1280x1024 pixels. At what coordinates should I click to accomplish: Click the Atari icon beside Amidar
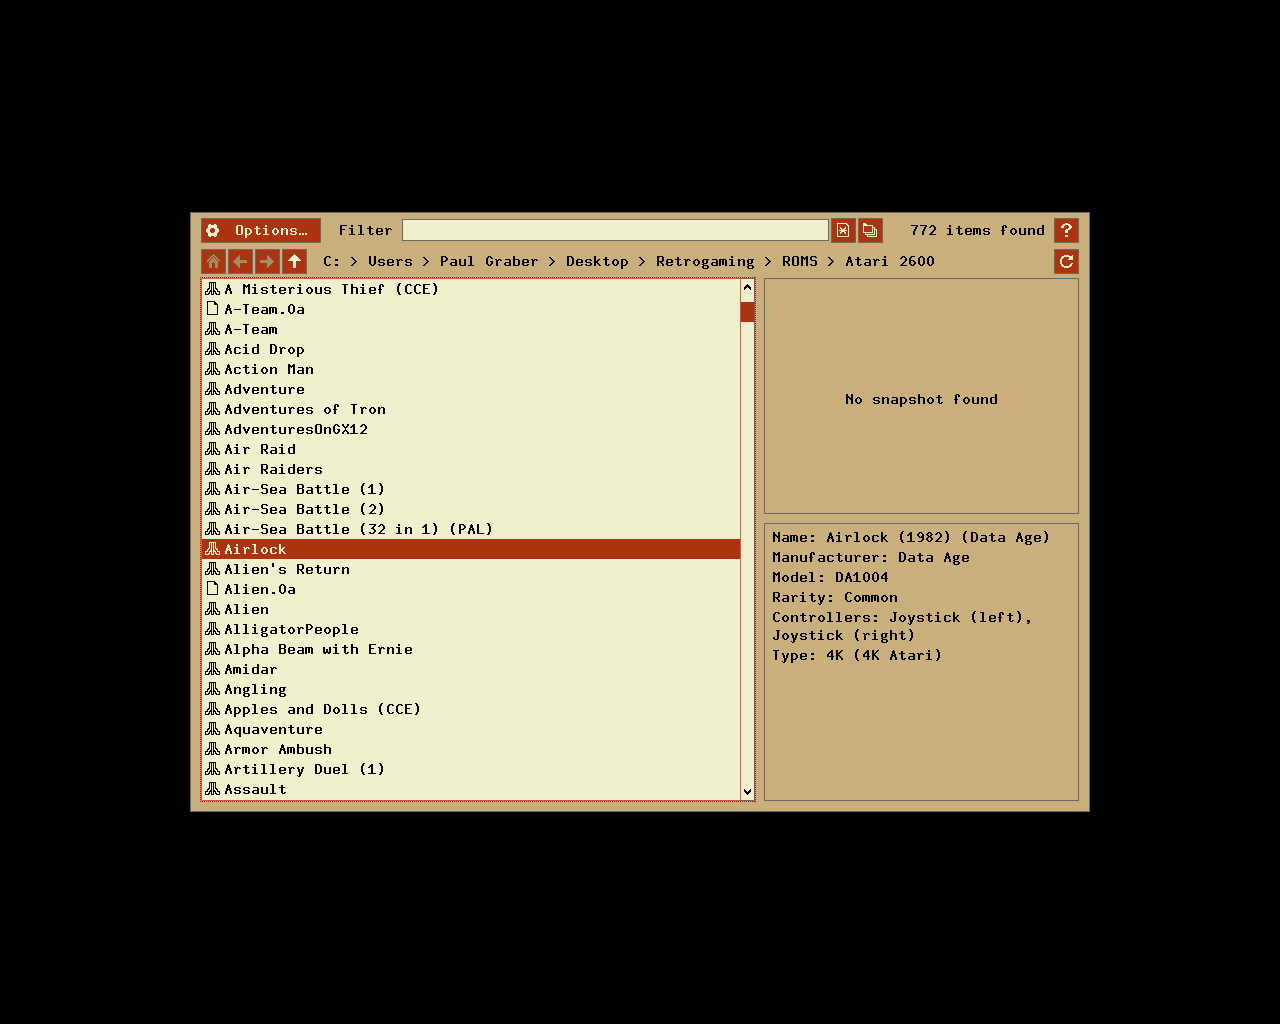(212, 669)
